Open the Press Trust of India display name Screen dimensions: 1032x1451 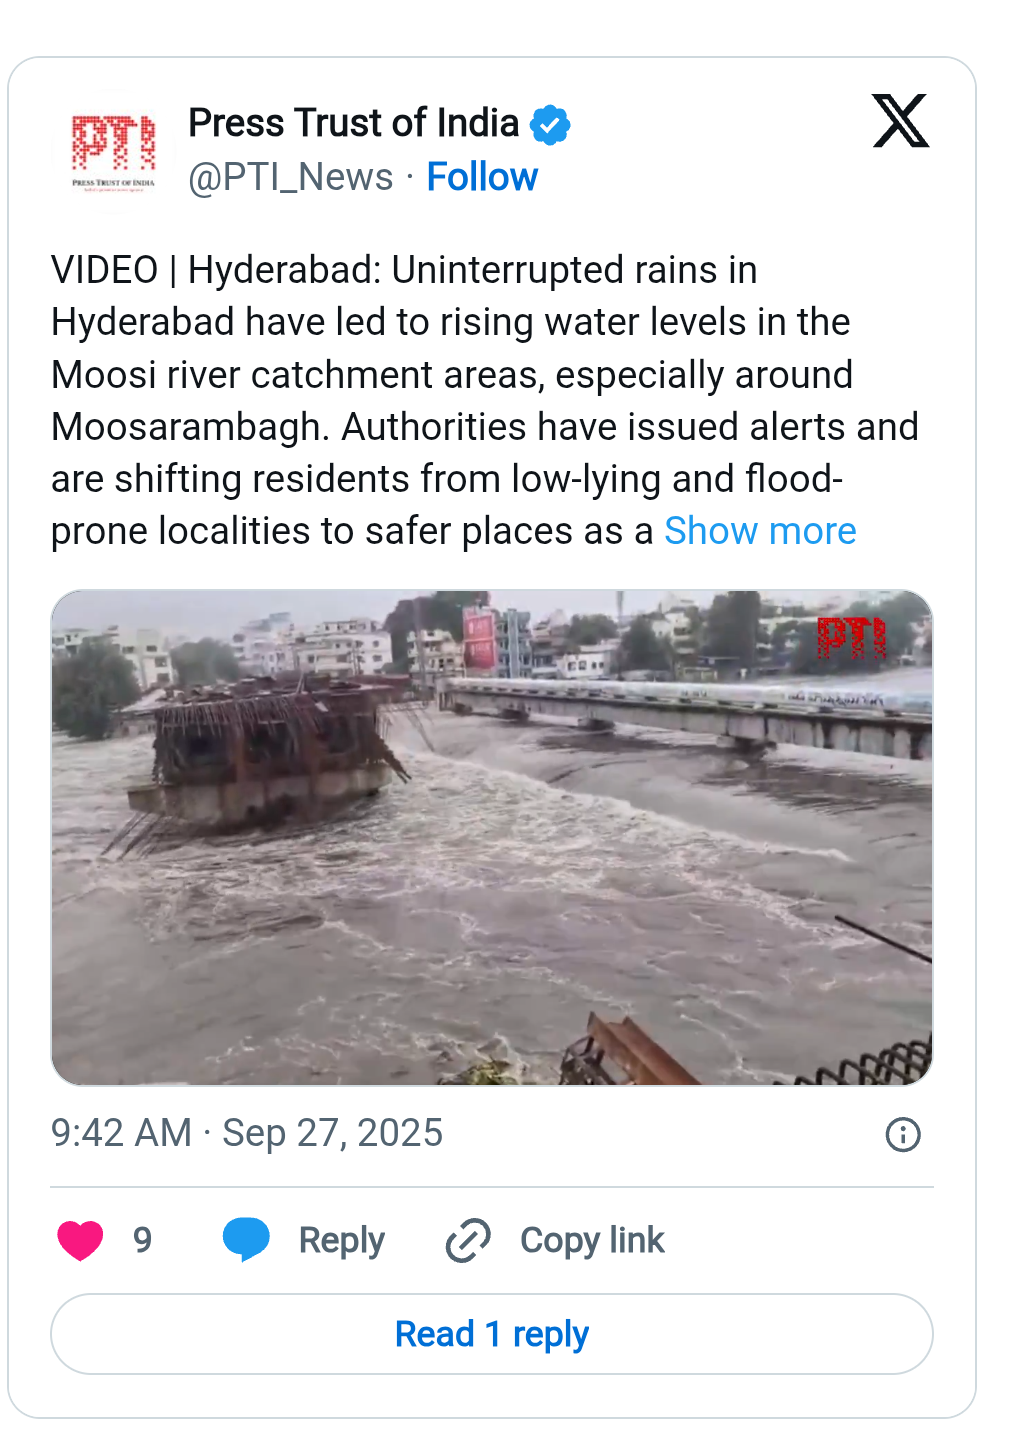coord(353,123)
